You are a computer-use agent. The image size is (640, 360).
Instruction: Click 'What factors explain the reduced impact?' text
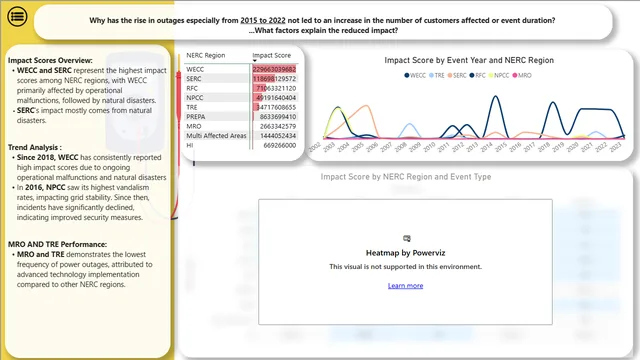tap(323, 31)
